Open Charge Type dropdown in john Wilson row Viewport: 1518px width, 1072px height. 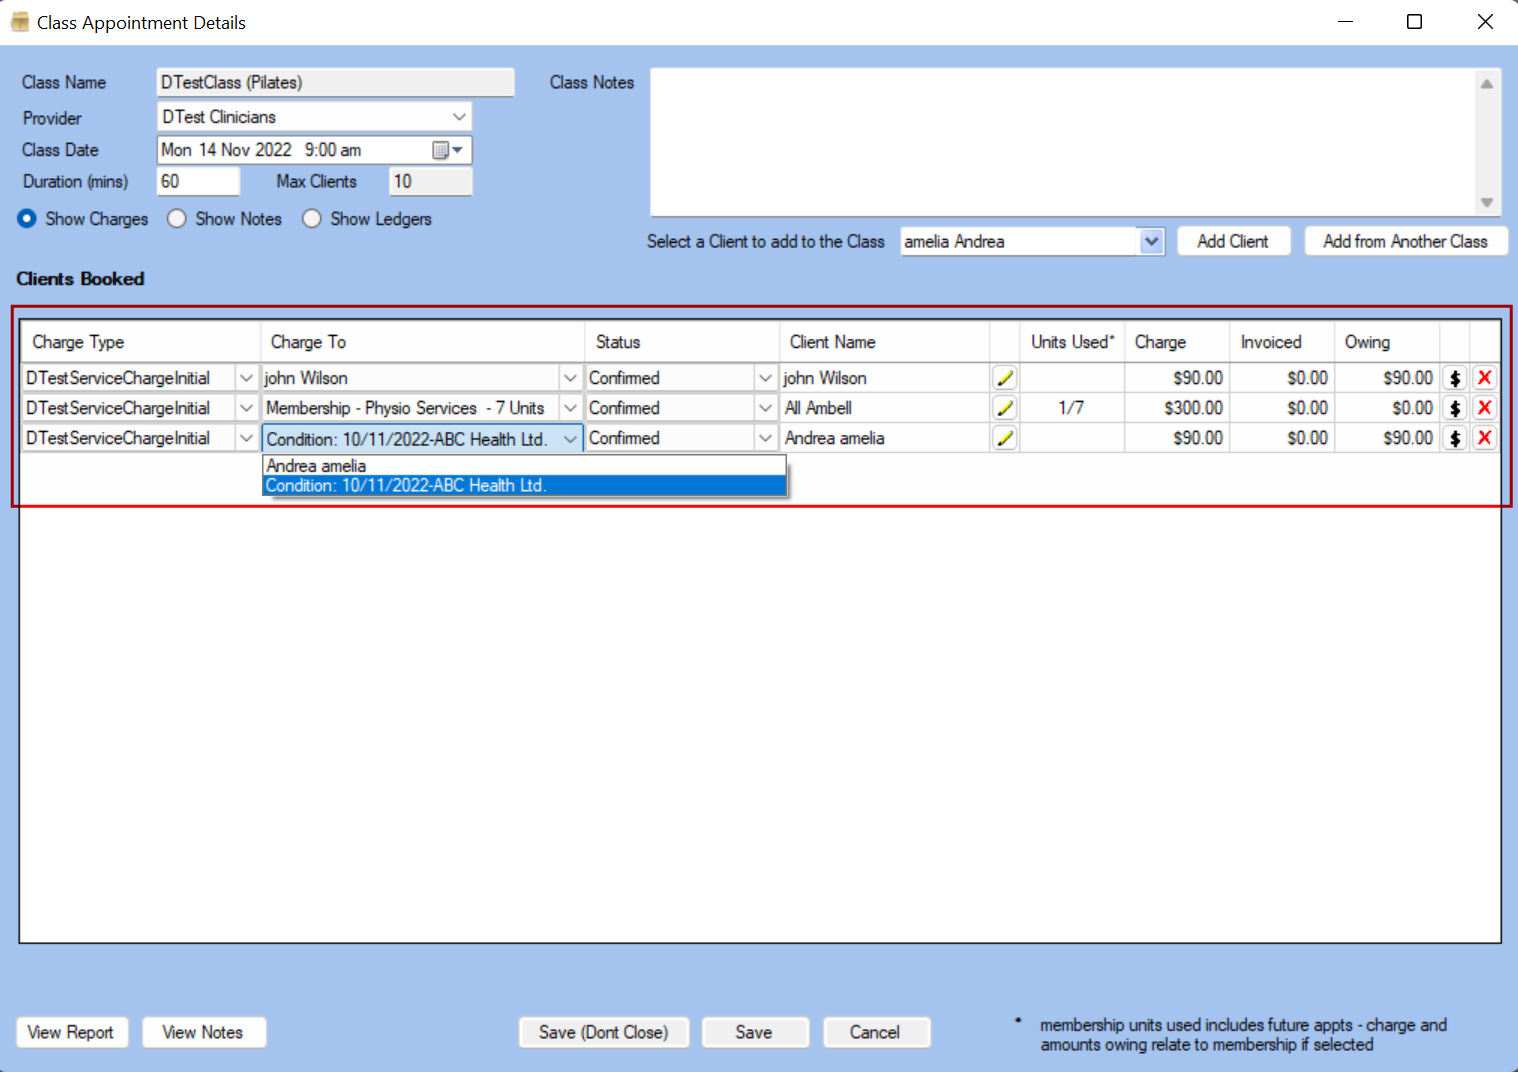pyautogui.click(x=246, y=378)
